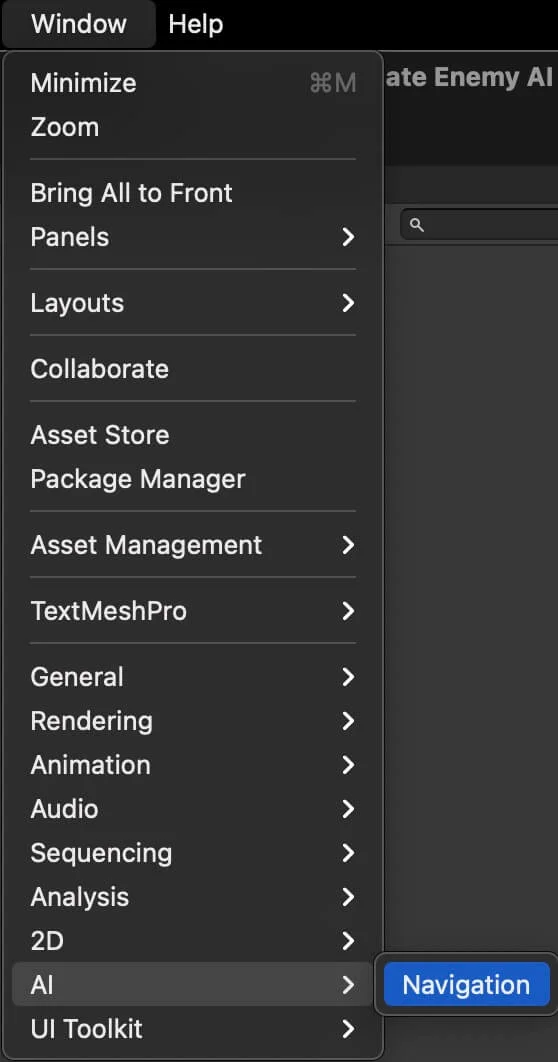Click into the search input field
Viewport: 558px width, 1062px height.
pos(479,225)
